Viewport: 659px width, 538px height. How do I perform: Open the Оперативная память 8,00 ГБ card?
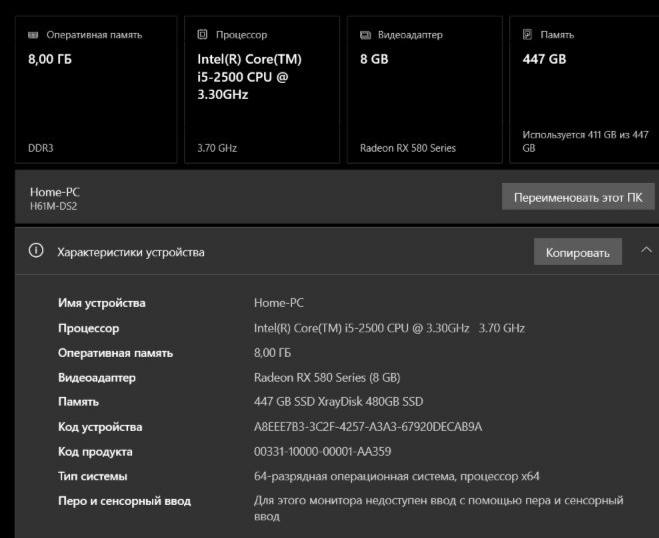pyautogui.click(x=96, y=90)
